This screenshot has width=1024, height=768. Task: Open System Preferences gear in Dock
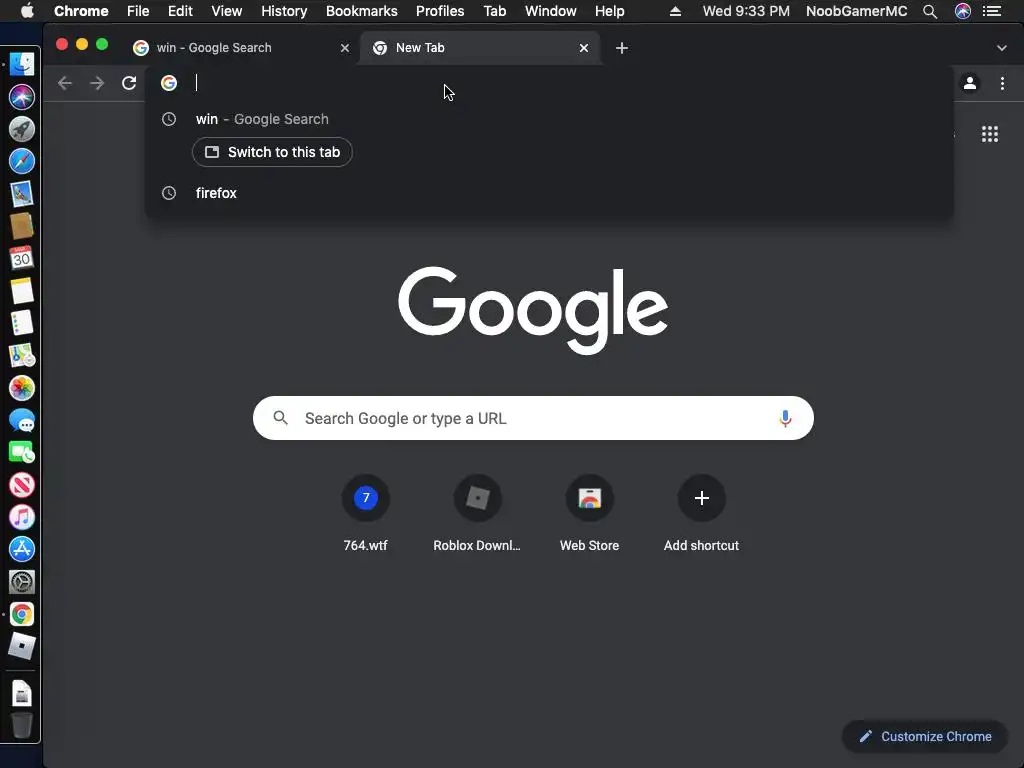tap(22, 581)
